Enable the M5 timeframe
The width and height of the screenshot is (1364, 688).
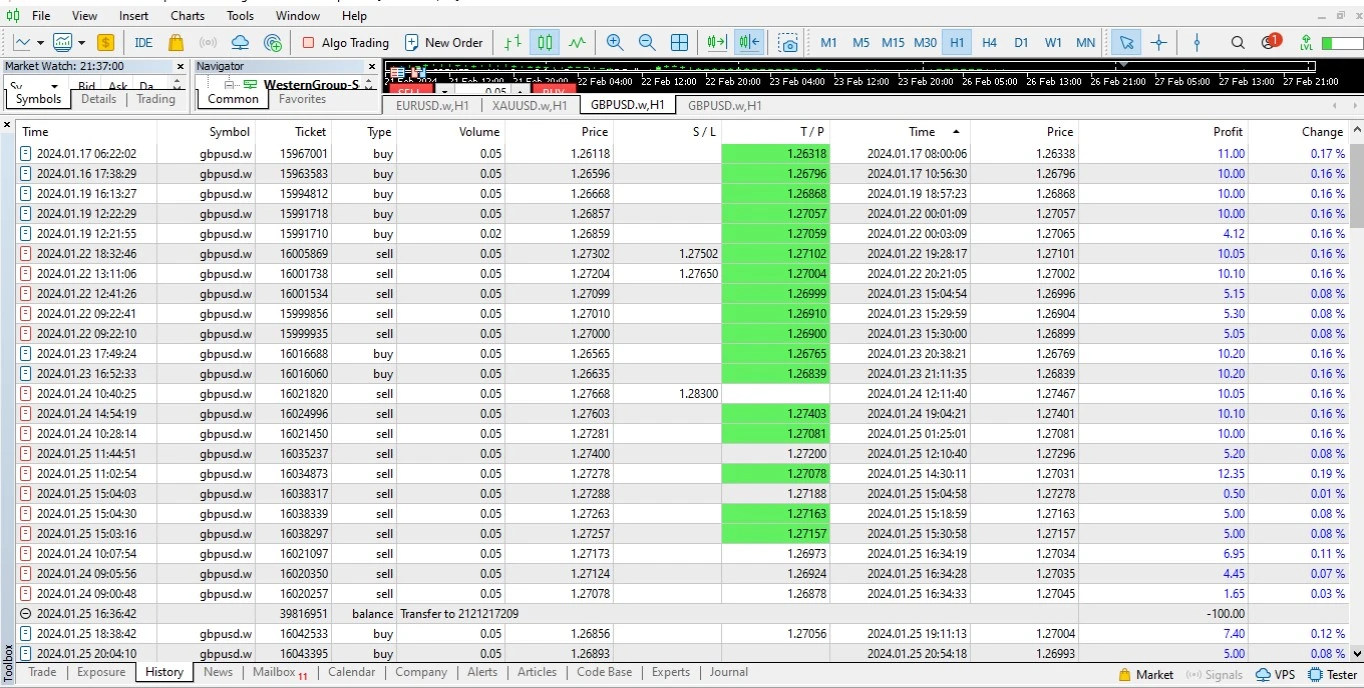861,42
